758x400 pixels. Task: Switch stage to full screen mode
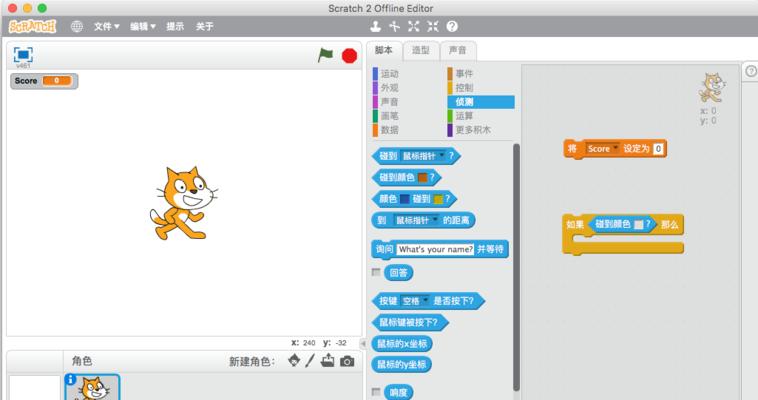(x=23, y=55)
